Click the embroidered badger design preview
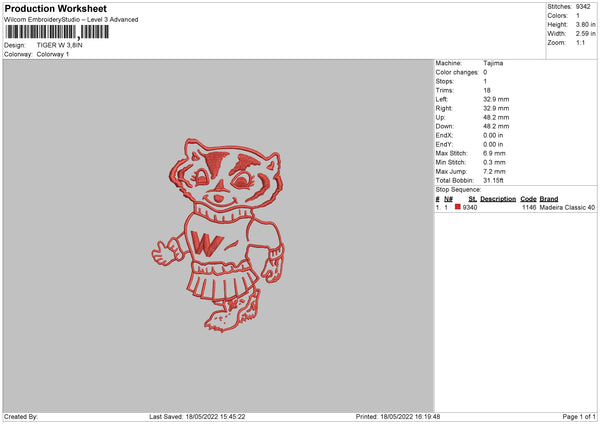 [x=218, y=235]
